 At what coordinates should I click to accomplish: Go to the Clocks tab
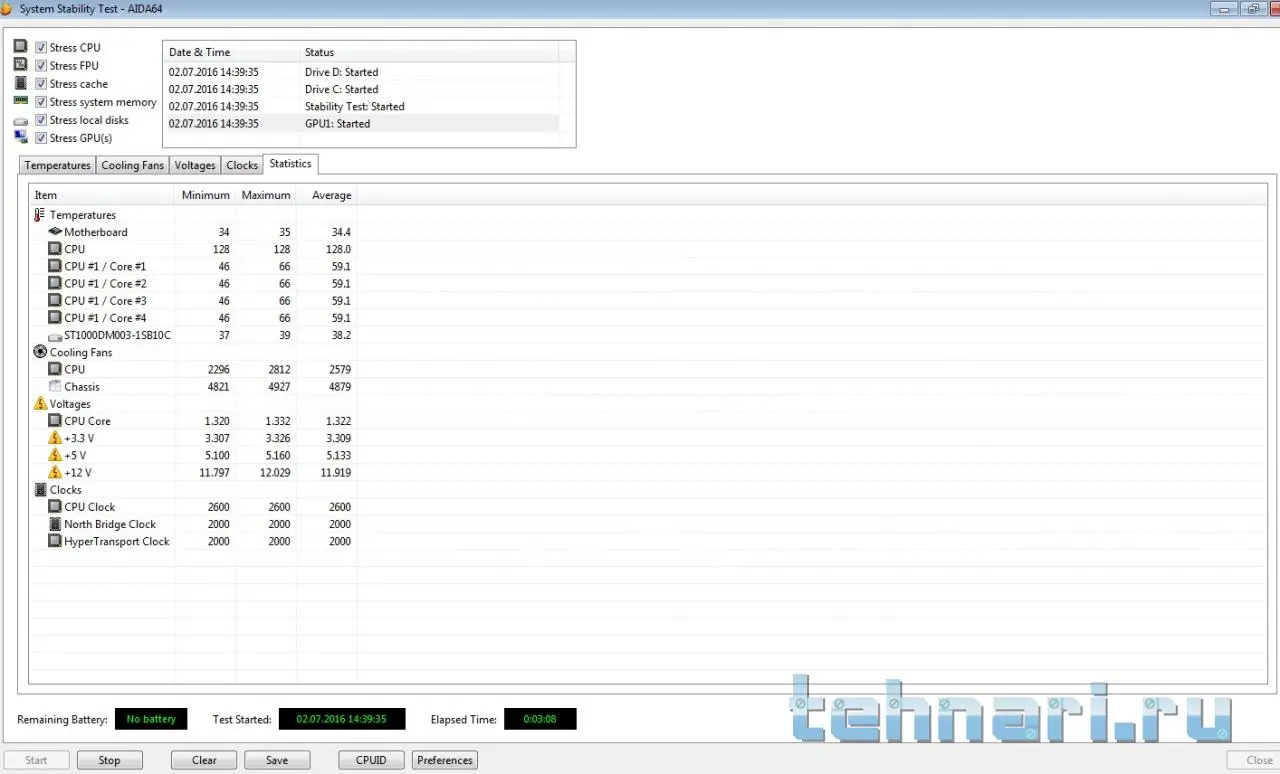[242, 165]
